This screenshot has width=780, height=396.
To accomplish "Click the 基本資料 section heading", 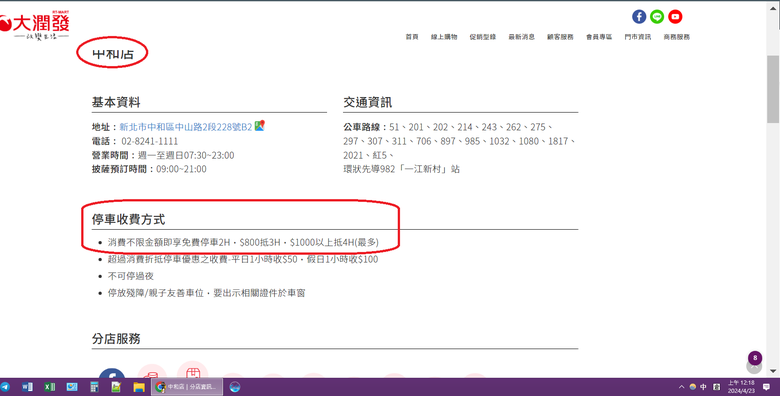I will point(116,102).
